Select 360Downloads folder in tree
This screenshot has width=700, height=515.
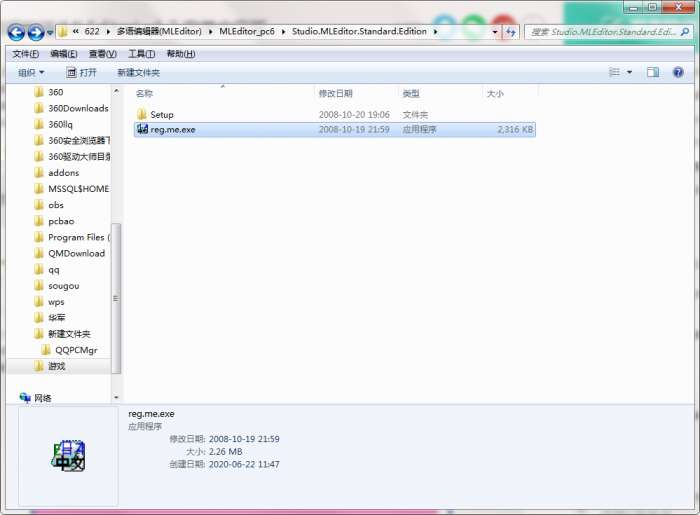(78, 108)
